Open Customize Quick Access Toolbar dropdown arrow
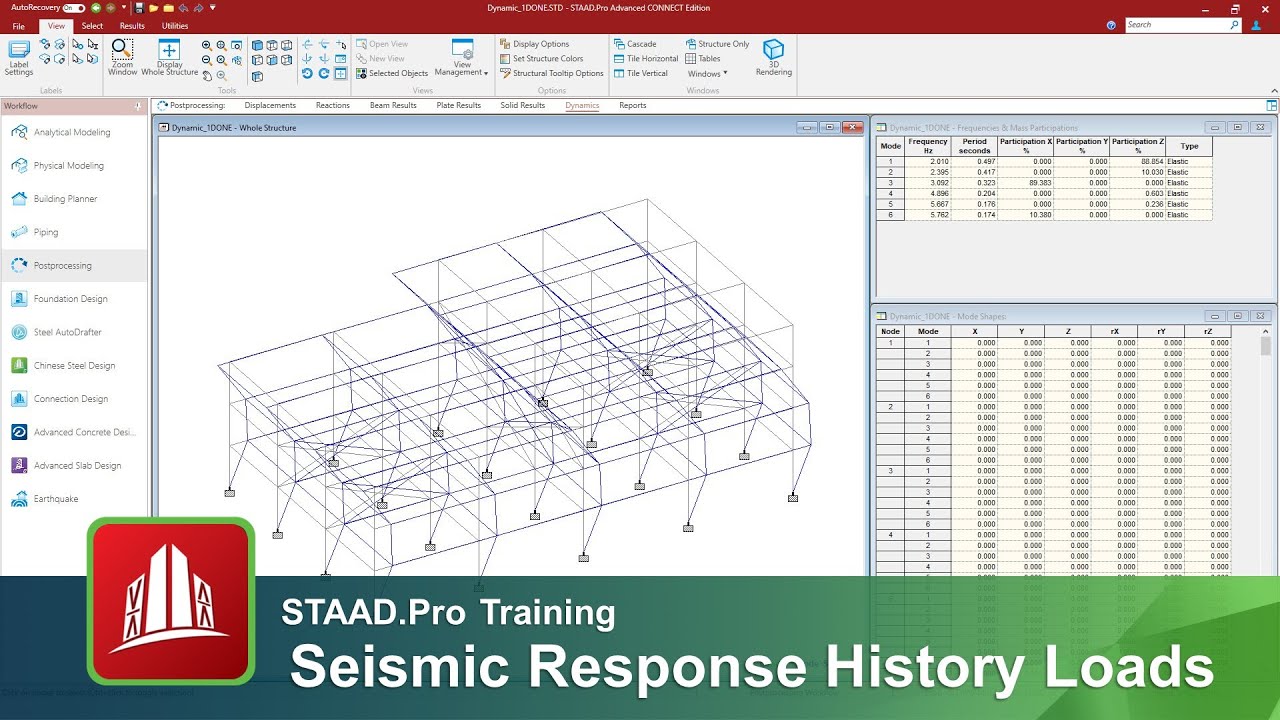 point(214,8)
